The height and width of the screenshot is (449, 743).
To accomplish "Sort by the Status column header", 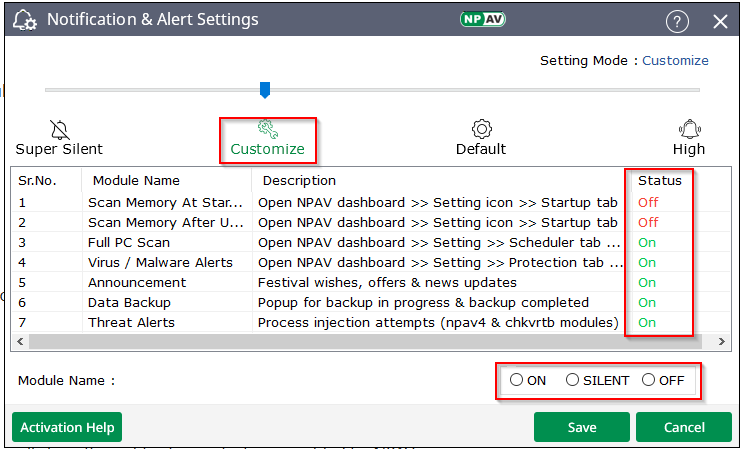I will 659,181.
